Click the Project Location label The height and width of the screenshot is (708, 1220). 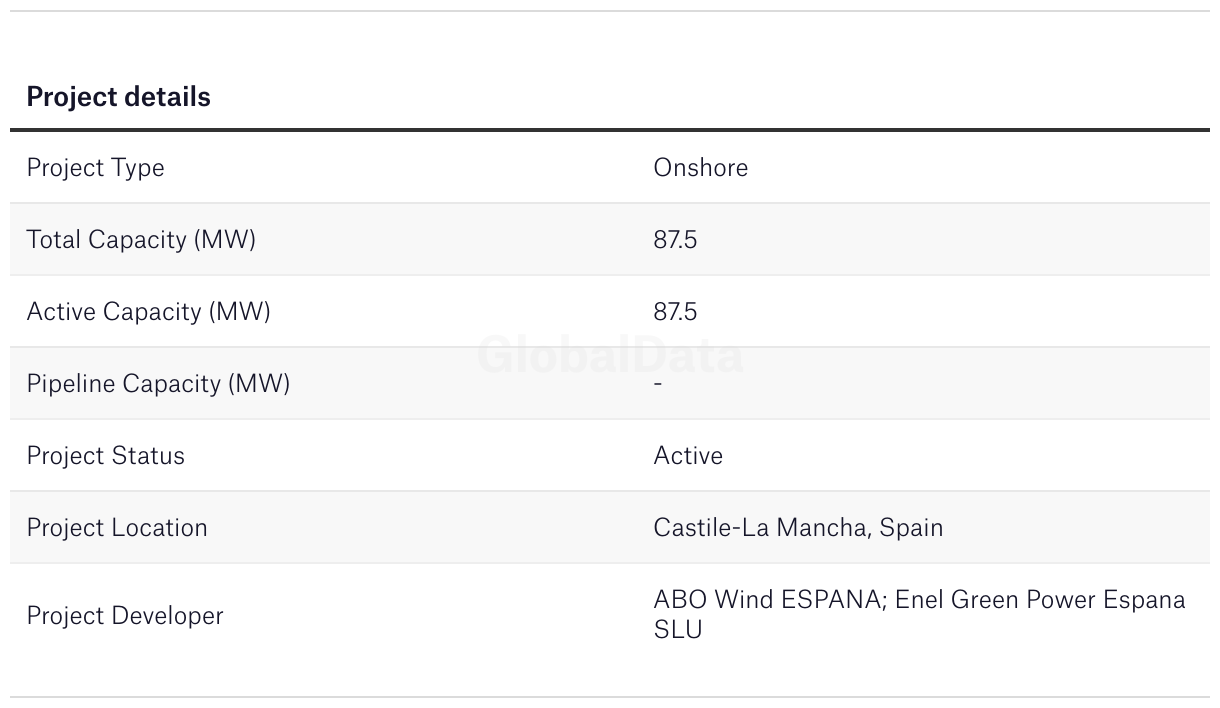(117, 528)
